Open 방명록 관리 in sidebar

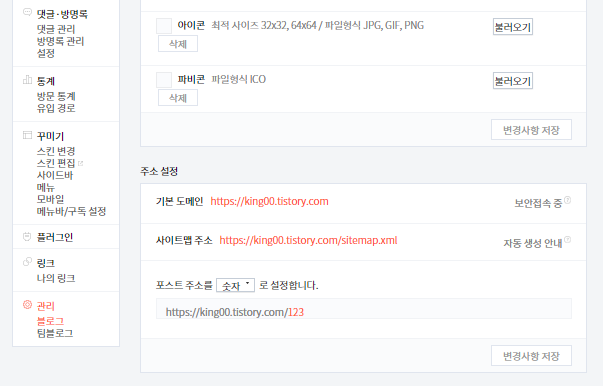(60, 41)
